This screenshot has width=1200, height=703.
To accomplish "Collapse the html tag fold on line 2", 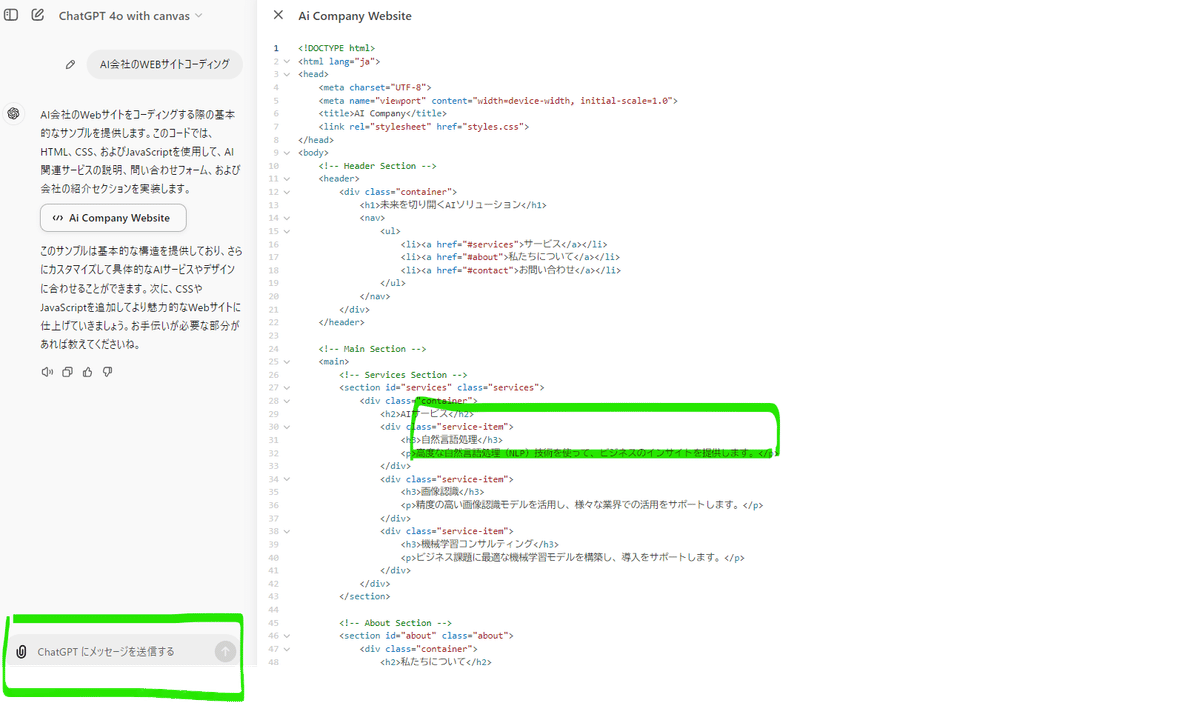I will [x=287, y=61].
